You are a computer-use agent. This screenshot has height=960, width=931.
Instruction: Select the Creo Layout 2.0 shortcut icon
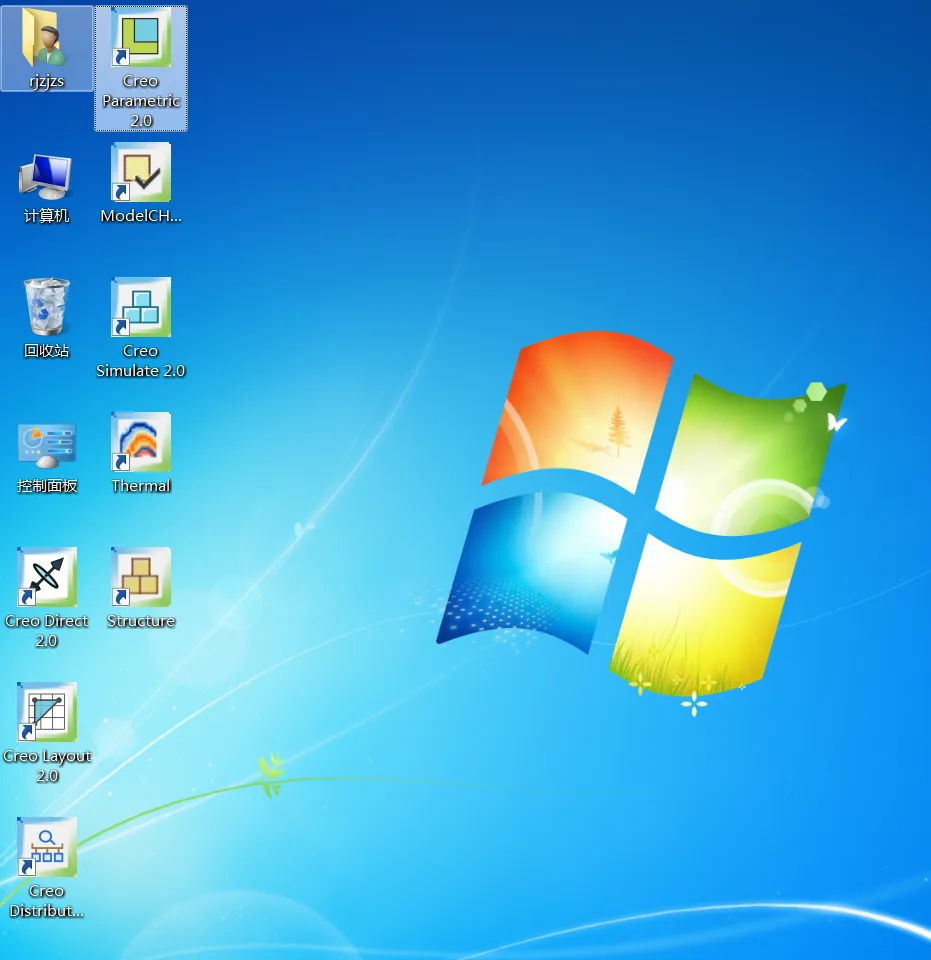pyautogui.click(x=47, y=712)
